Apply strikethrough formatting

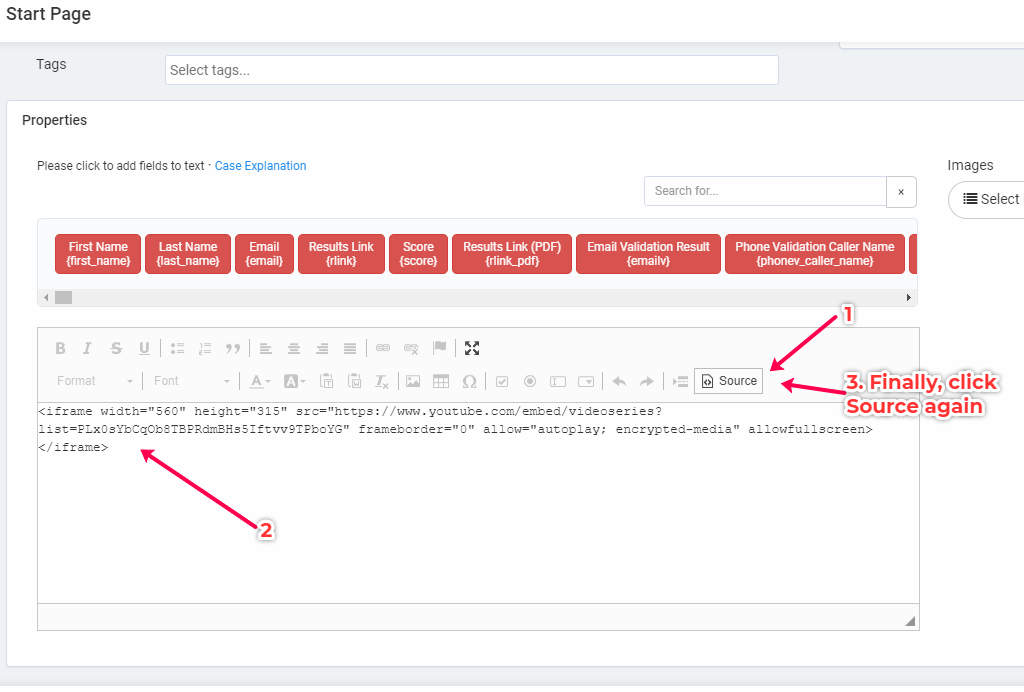[x=116, y=348]
